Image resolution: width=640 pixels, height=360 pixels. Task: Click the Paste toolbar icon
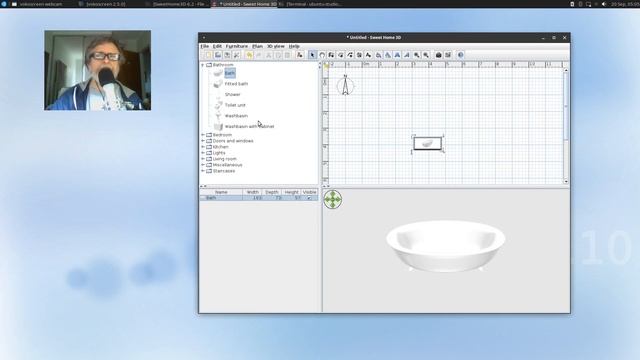[287, 55]
